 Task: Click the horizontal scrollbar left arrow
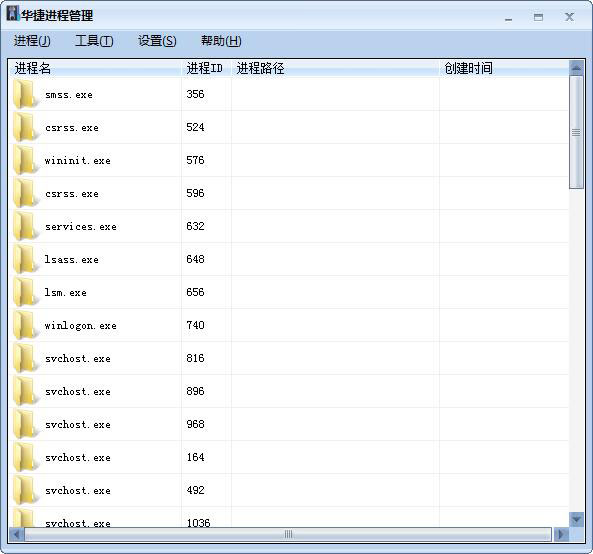16,535
